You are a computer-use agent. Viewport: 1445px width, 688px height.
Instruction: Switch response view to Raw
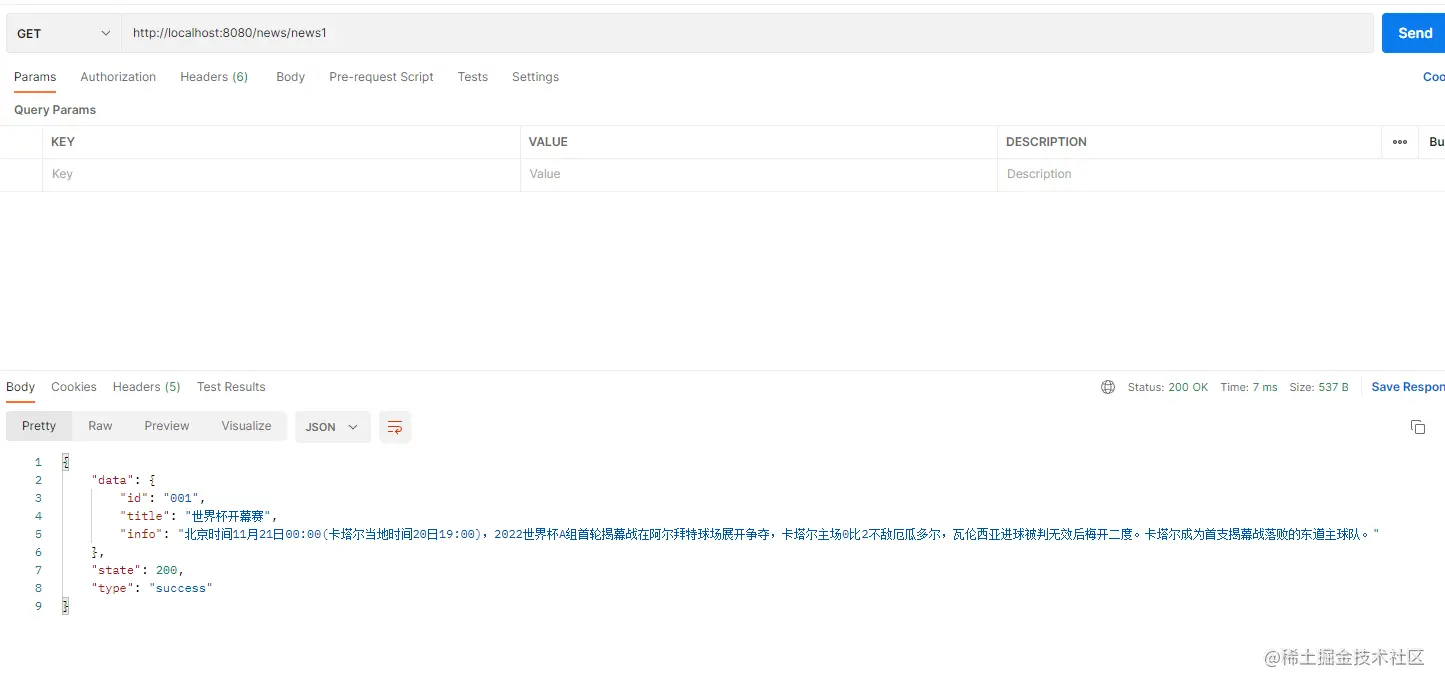point(100,426)
